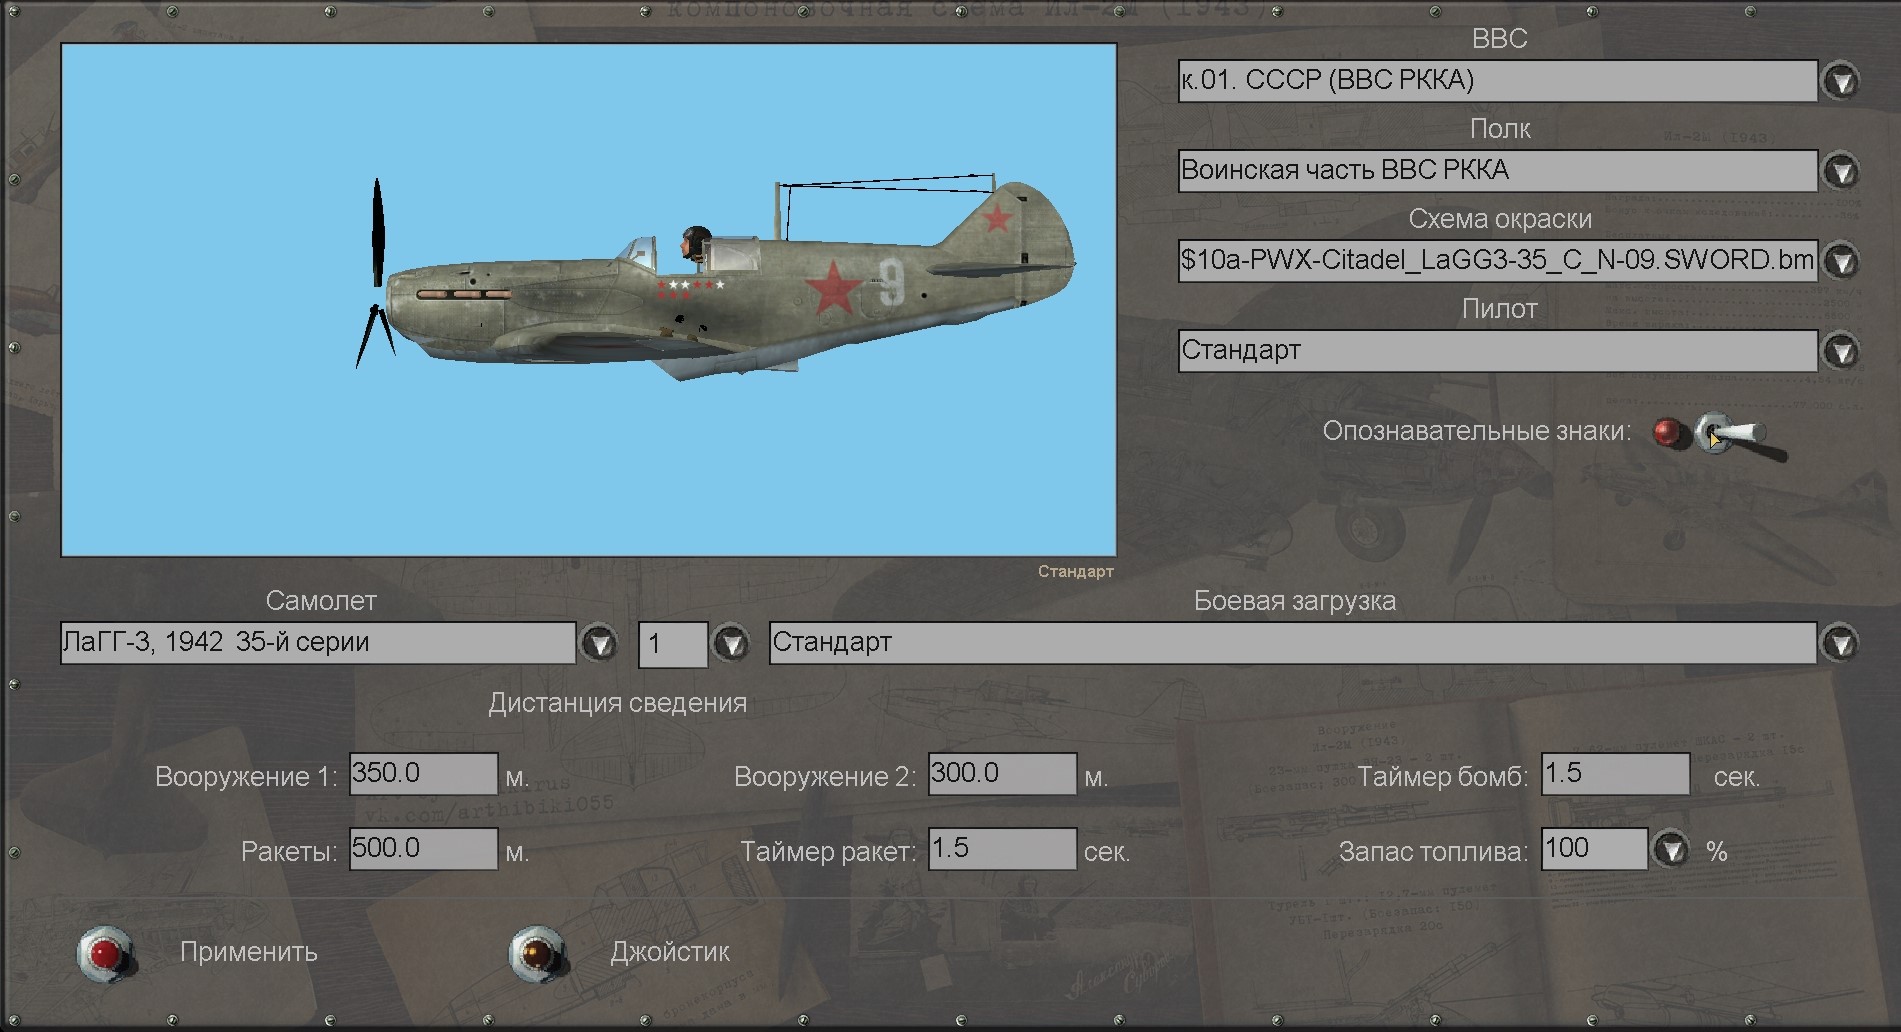Expand the Боевая загрузка loadout dropdown arrow
The width and height of the screenshot is (1901, 1032).
click(1840, 643)
